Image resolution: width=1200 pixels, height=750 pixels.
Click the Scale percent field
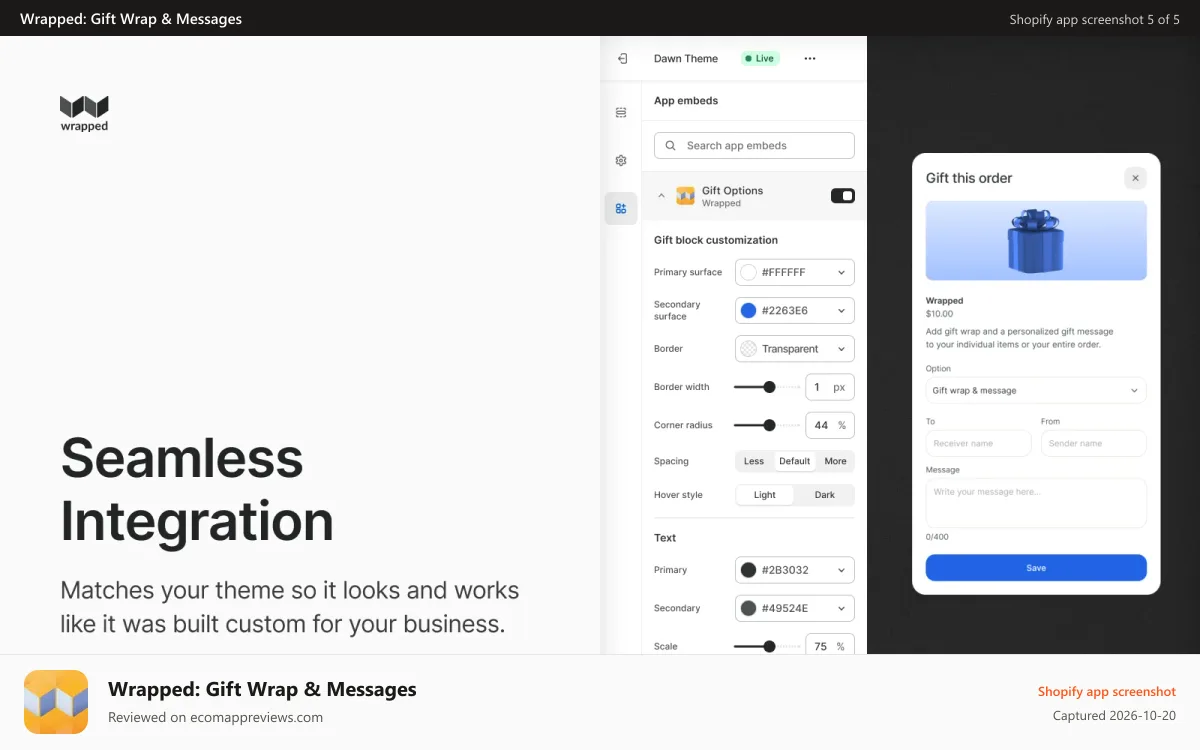coord(830,645)
